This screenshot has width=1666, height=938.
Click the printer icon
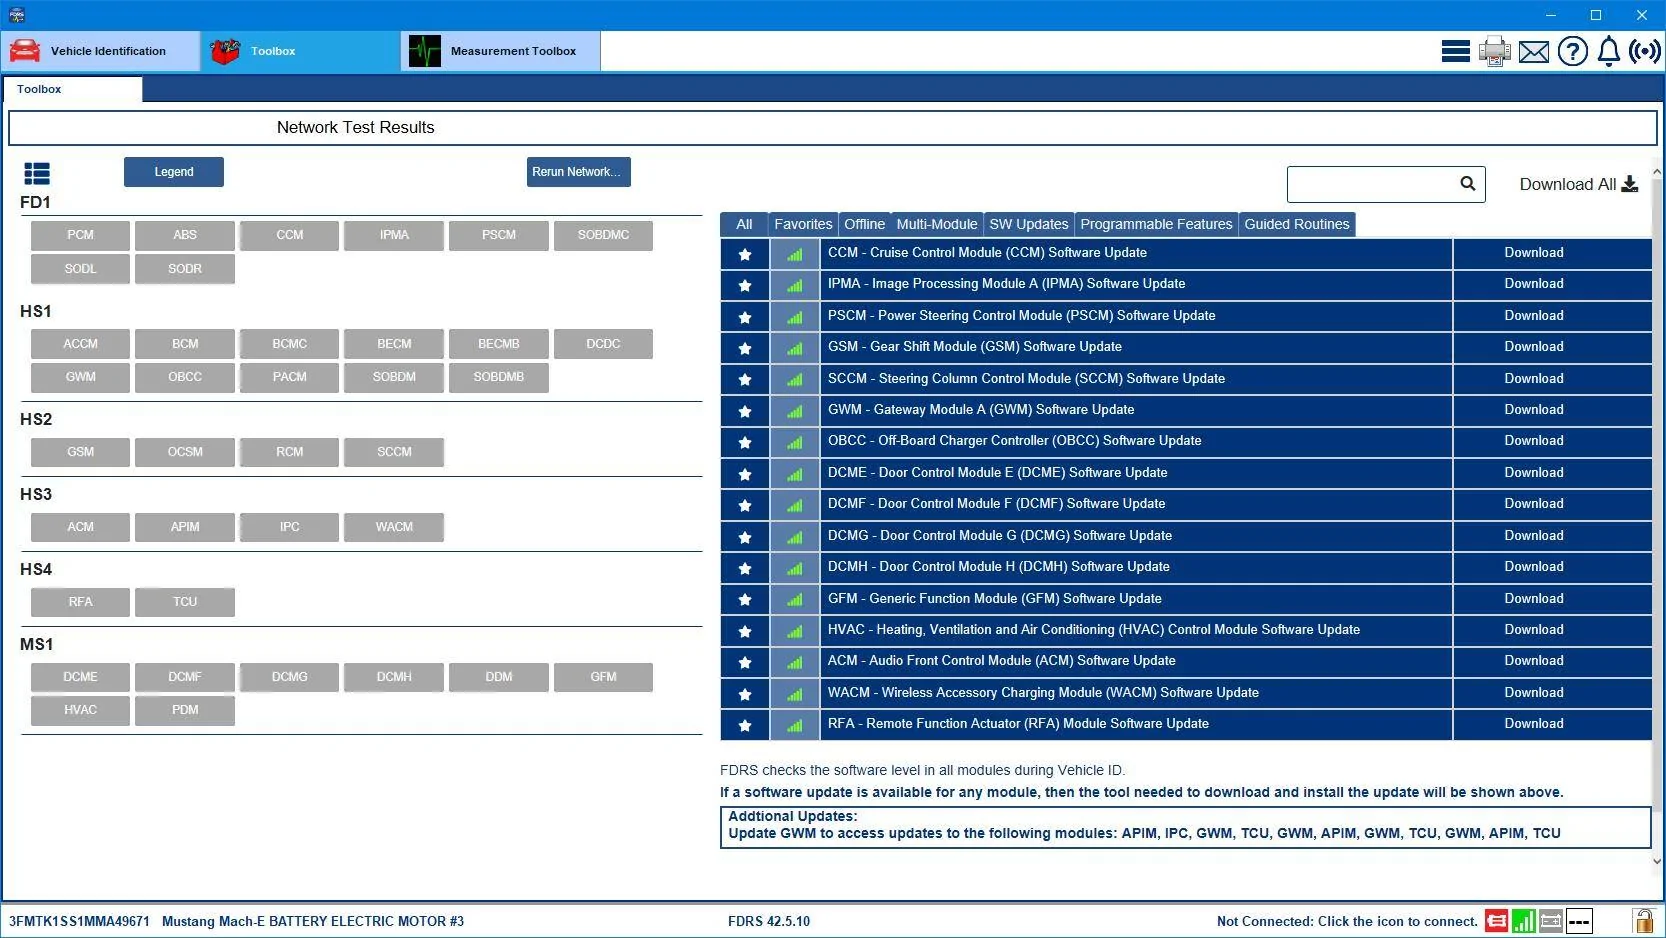click(1494, 51)
